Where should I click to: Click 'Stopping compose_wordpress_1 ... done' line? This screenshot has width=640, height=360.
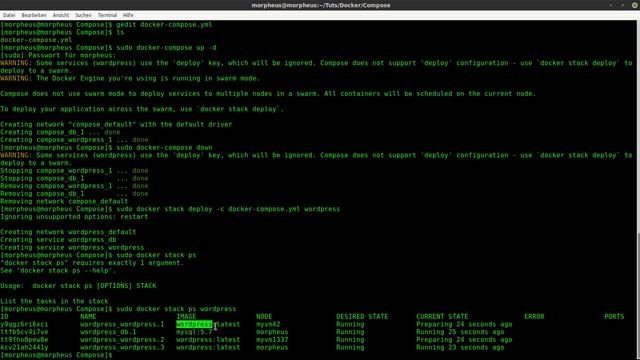[x=74, y=171]
